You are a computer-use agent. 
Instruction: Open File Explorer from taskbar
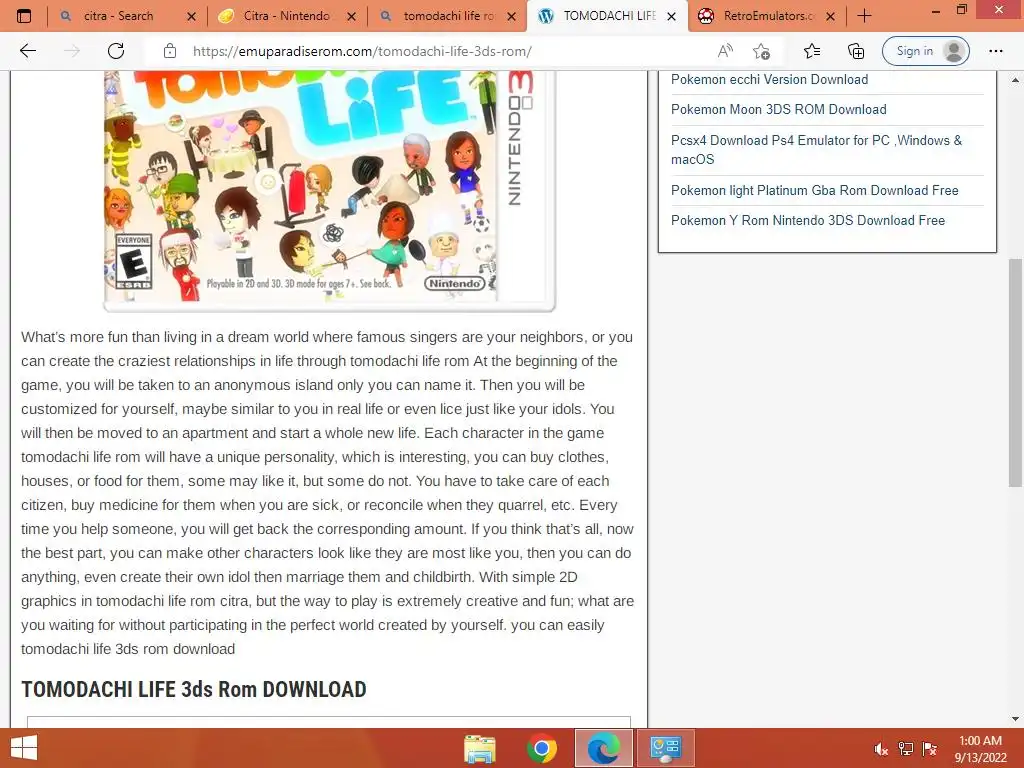click(480, 748)
